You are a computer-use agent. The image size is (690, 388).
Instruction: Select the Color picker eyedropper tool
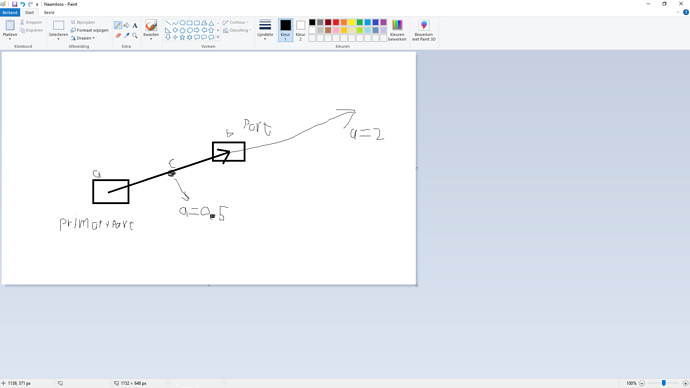[x=127, y=35]
